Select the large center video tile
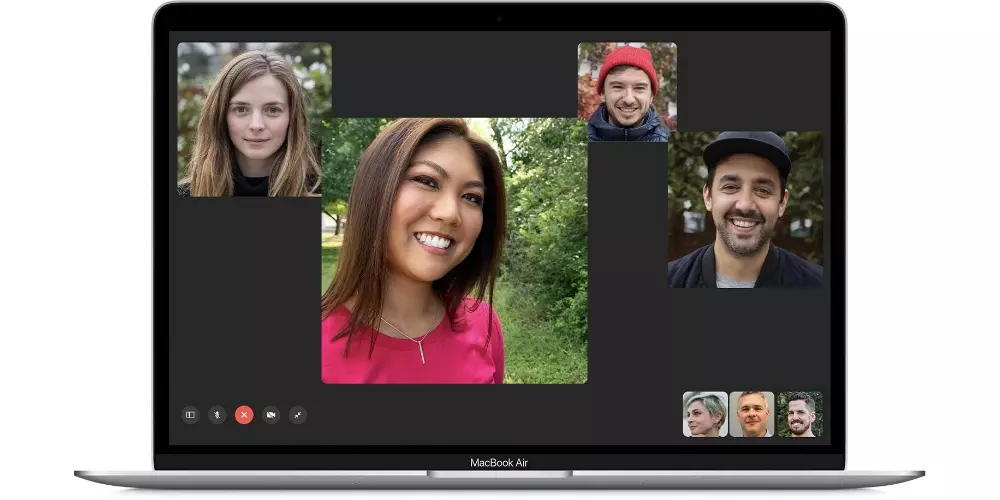Viewport: 1000px width, 500px height. [x=454, y=251]
